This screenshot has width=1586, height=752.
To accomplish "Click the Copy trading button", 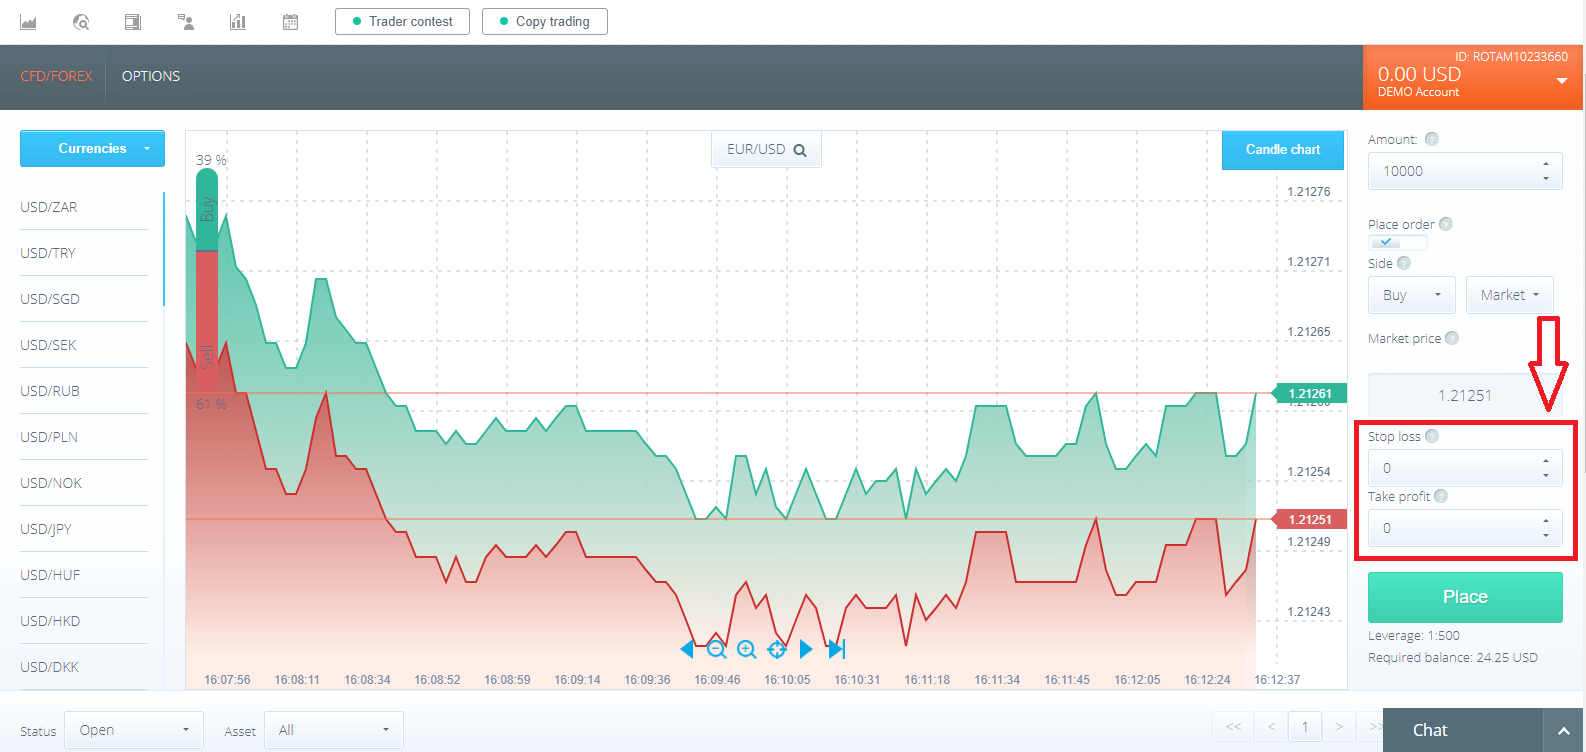I will (x=545, y=21).
